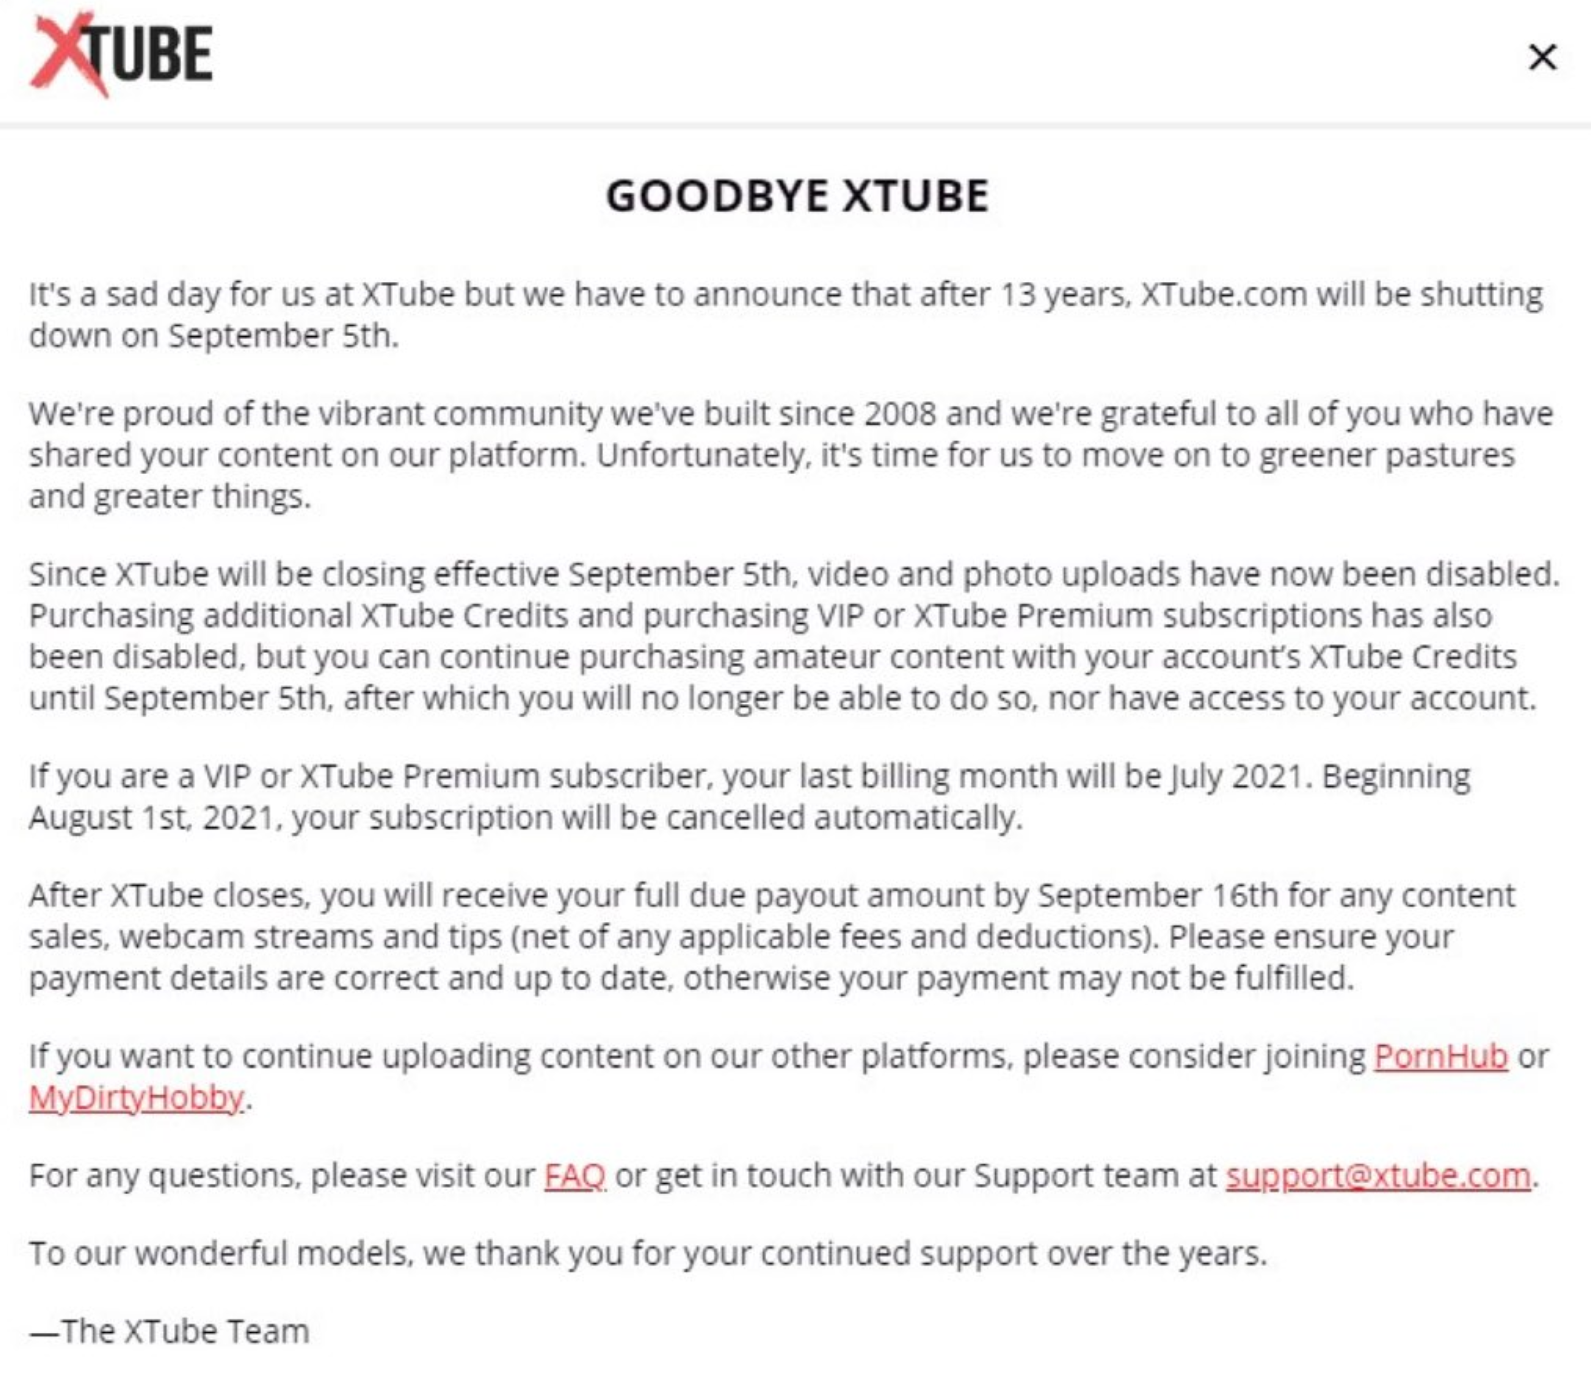
Task: Click the GOODBYE XTUBE heading
Action: (x=797, y=195)
